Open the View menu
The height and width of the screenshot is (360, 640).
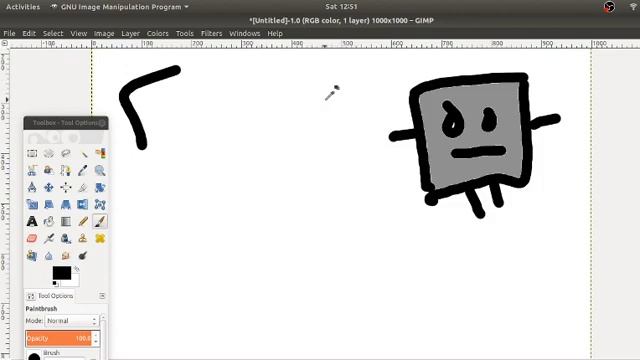[79, 33]
